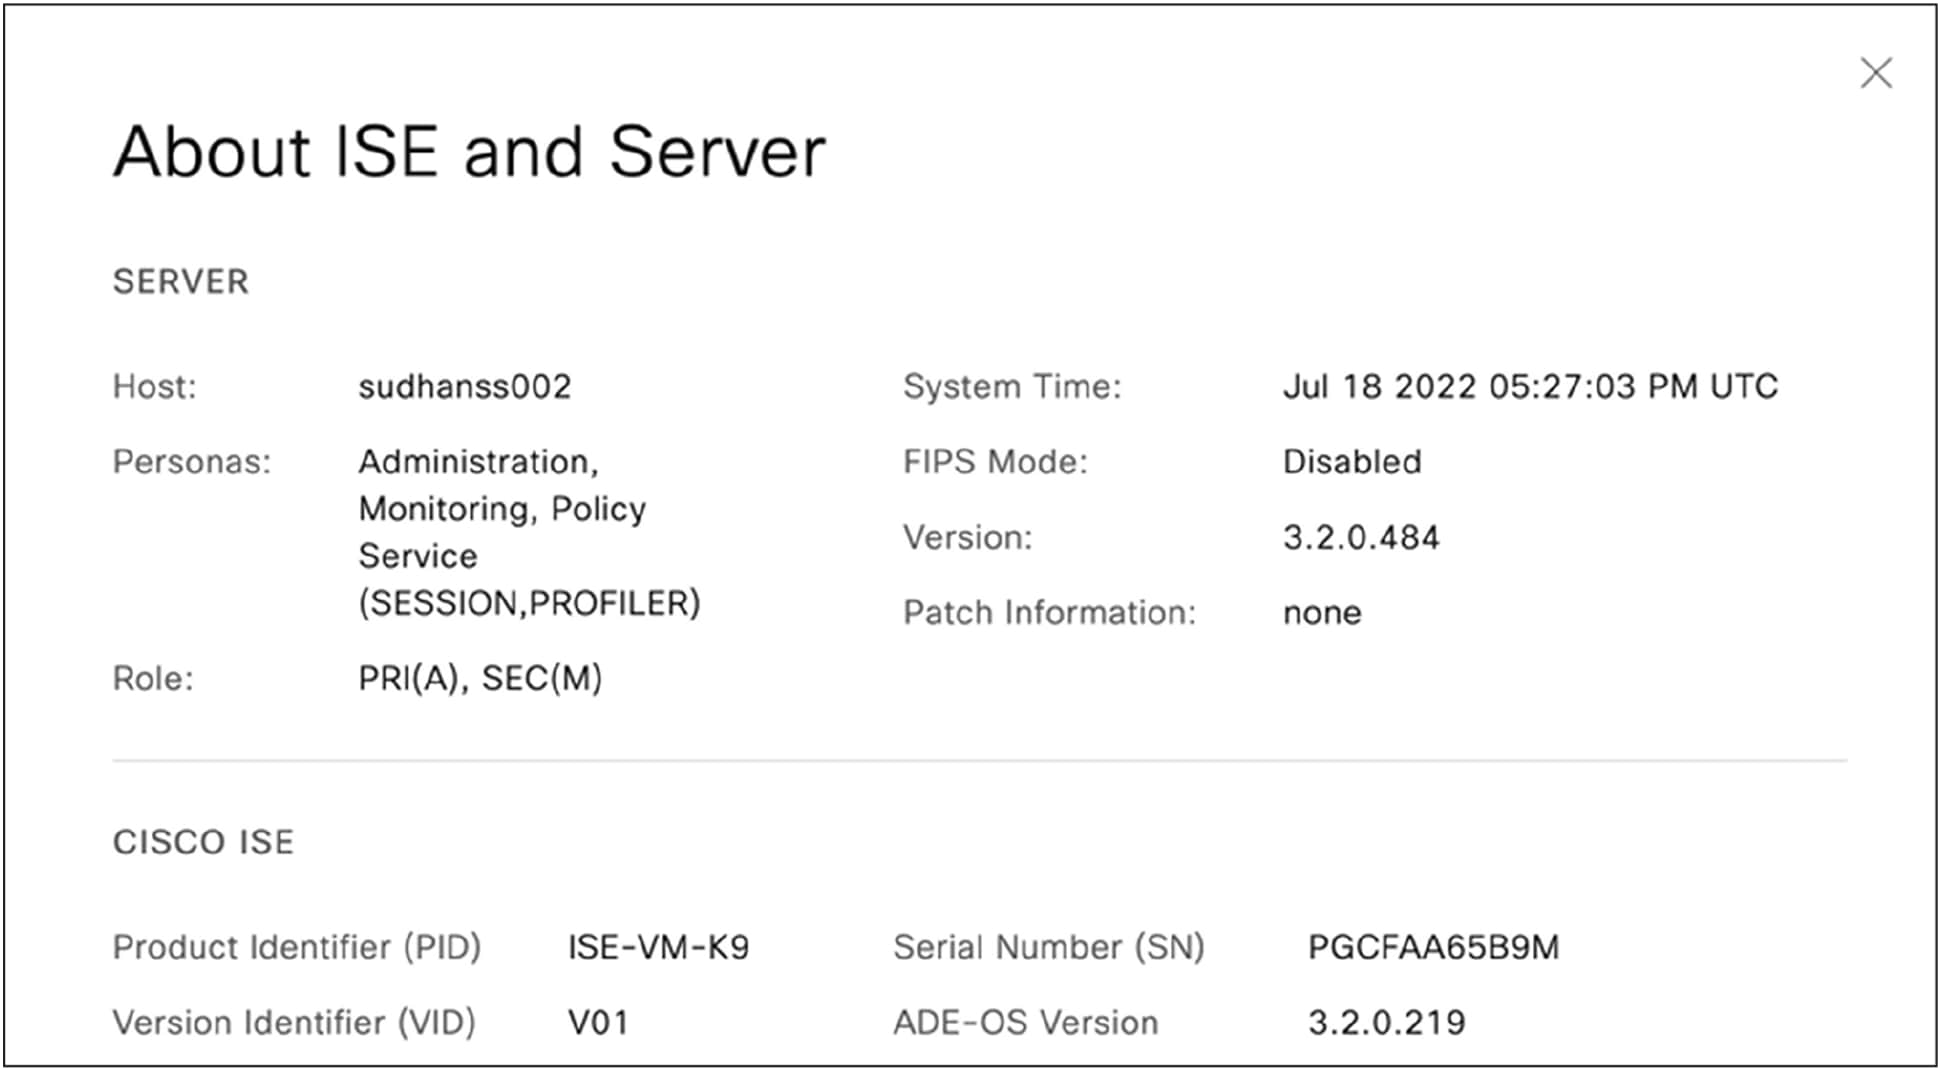1941x1071 pixels.
Task: Select the hostname sudhanss002
Action: (x=464, y=387)
